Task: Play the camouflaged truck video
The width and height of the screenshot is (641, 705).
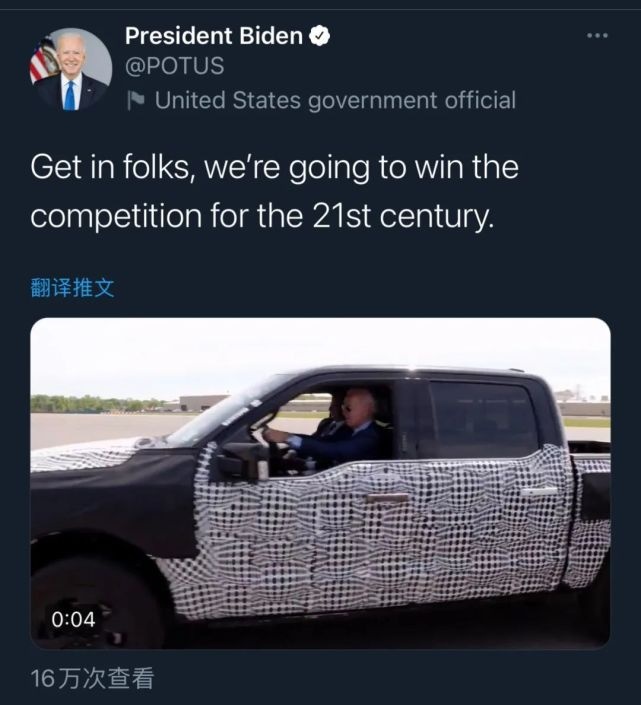Action: pyautogui.click(x=320, y=483)
